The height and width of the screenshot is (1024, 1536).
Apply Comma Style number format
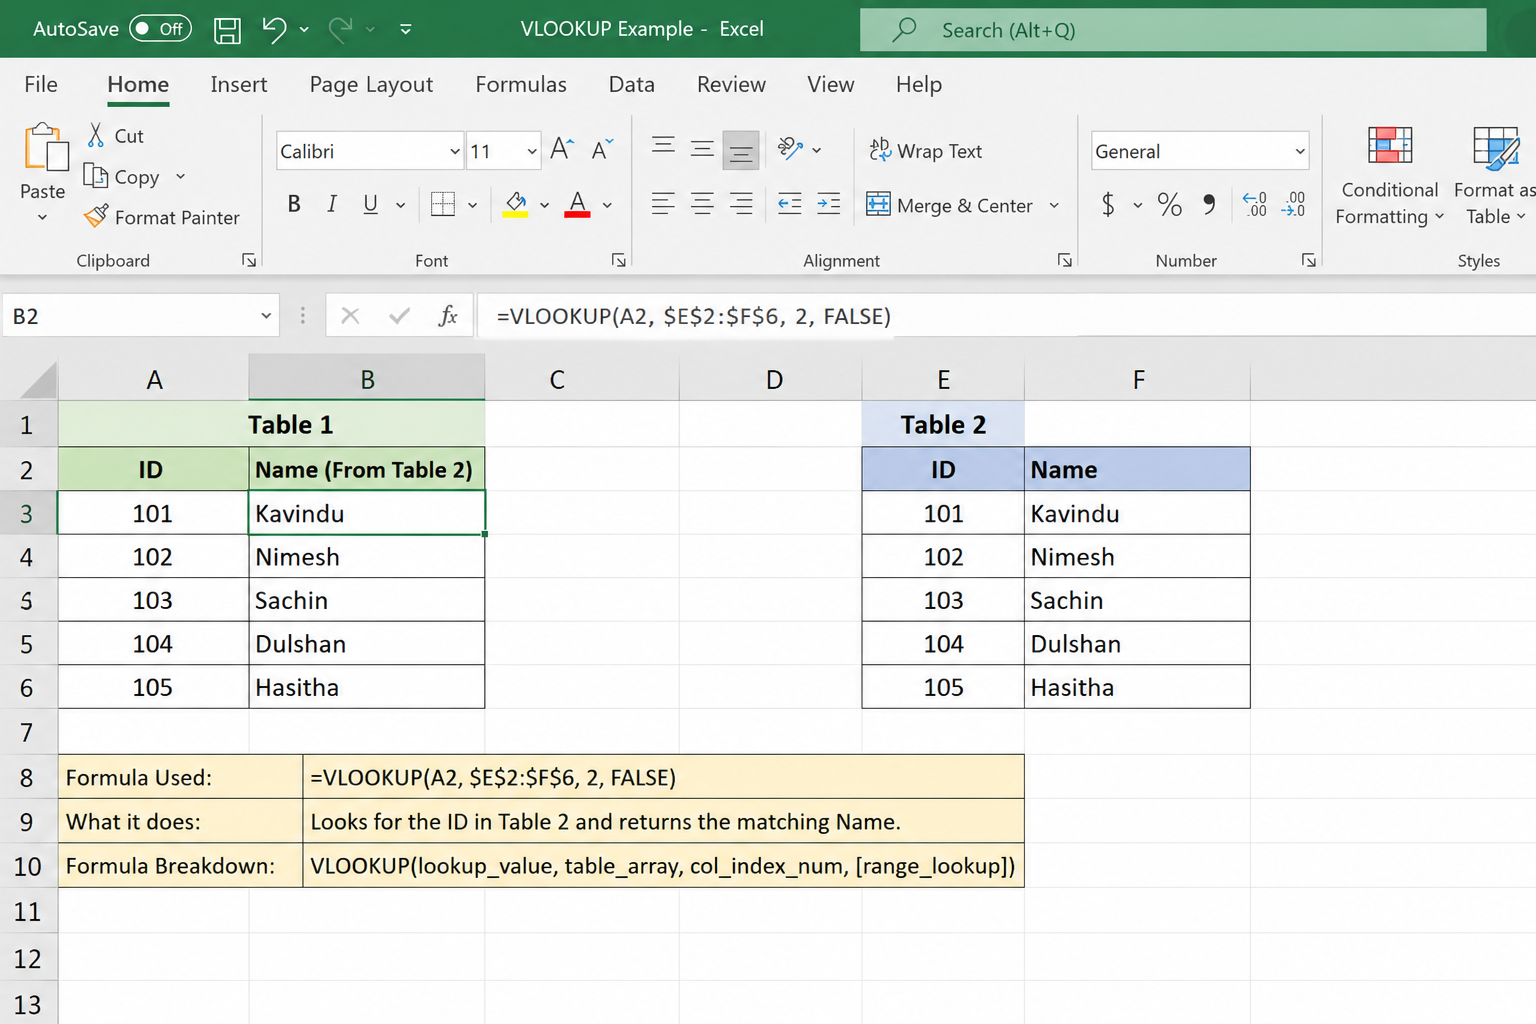click(x=1209, y=204)
